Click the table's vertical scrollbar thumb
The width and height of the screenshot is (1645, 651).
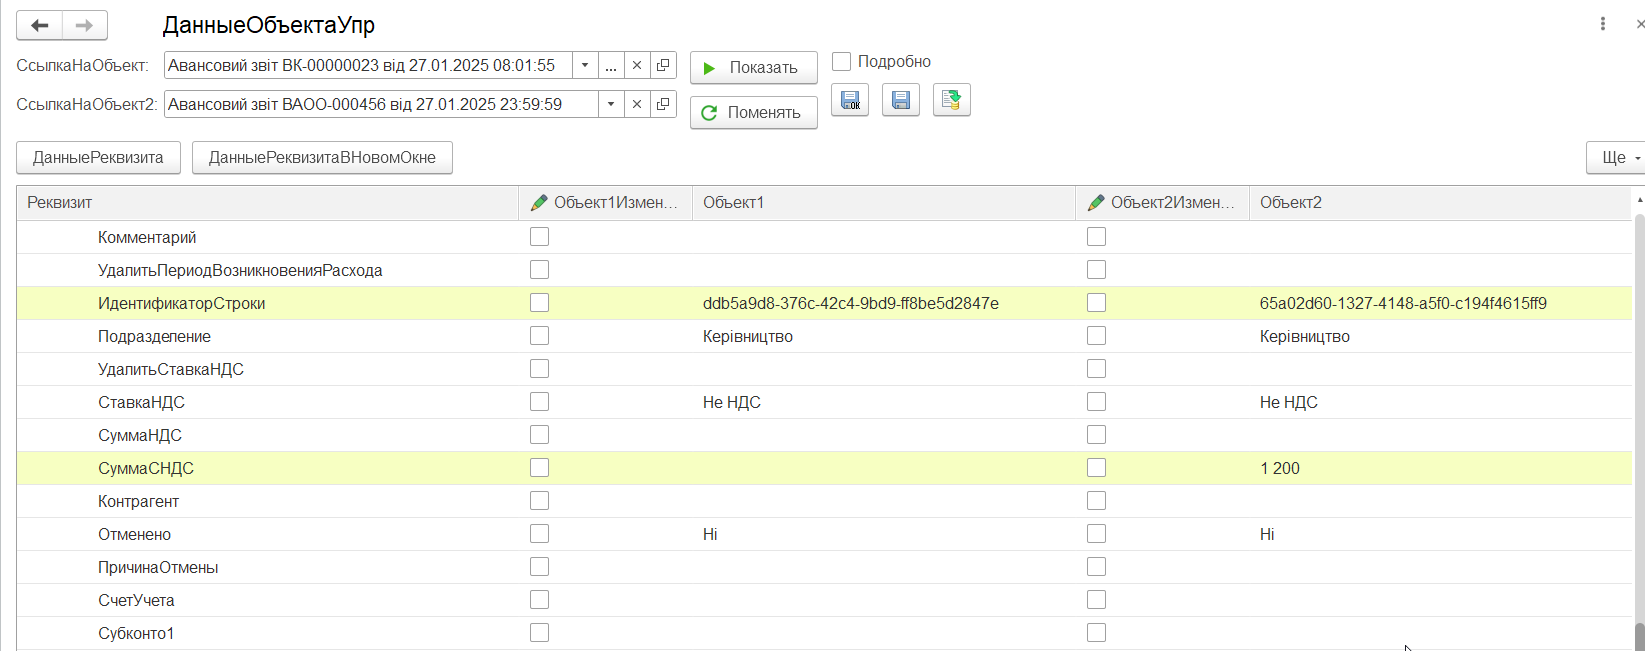click(1639, 636)
